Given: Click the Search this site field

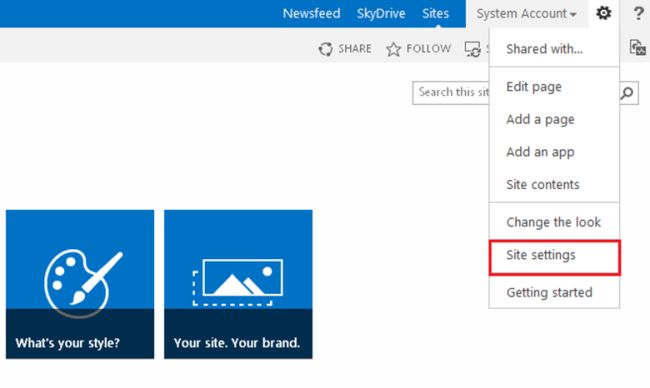Looking at the screenshot, I should tap(451, 93).
